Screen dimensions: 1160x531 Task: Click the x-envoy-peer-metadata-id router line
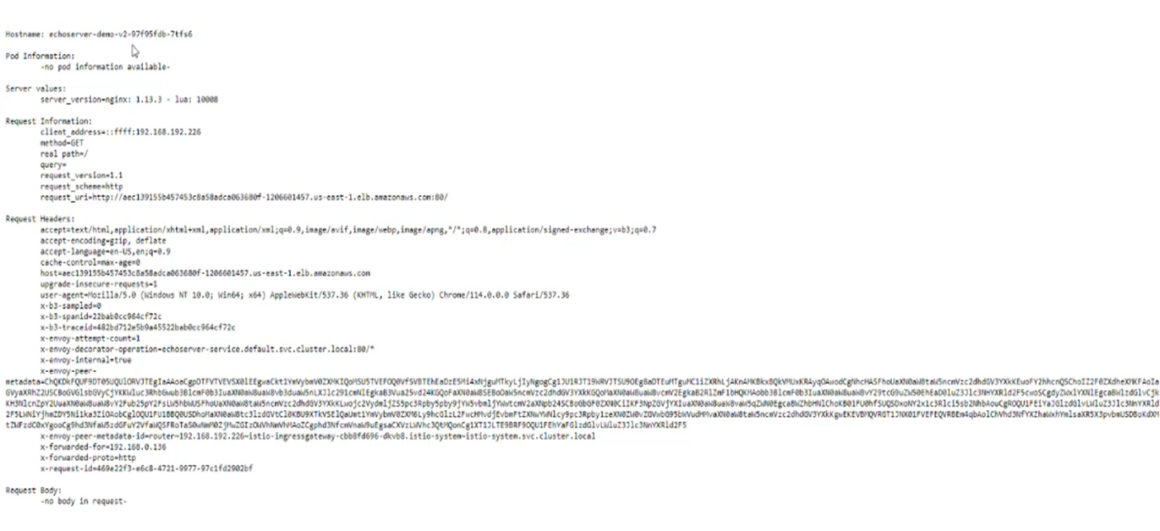pos(317,436)
